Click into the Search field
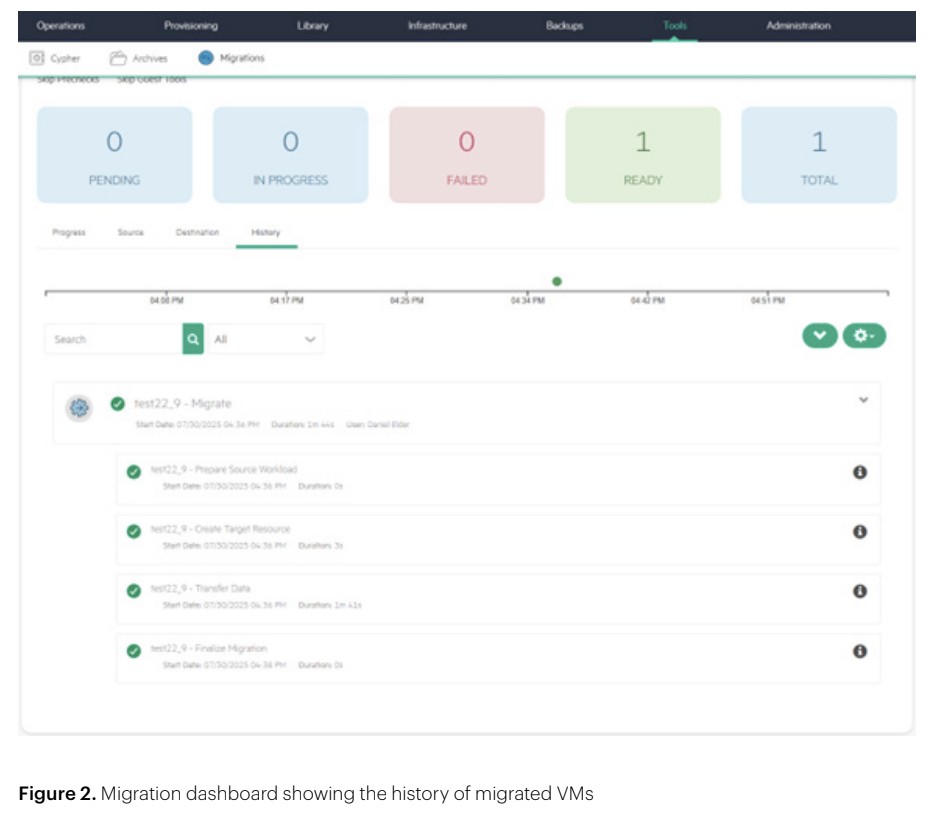The height and width of the screenshot is (818, 944). [113, 339]
